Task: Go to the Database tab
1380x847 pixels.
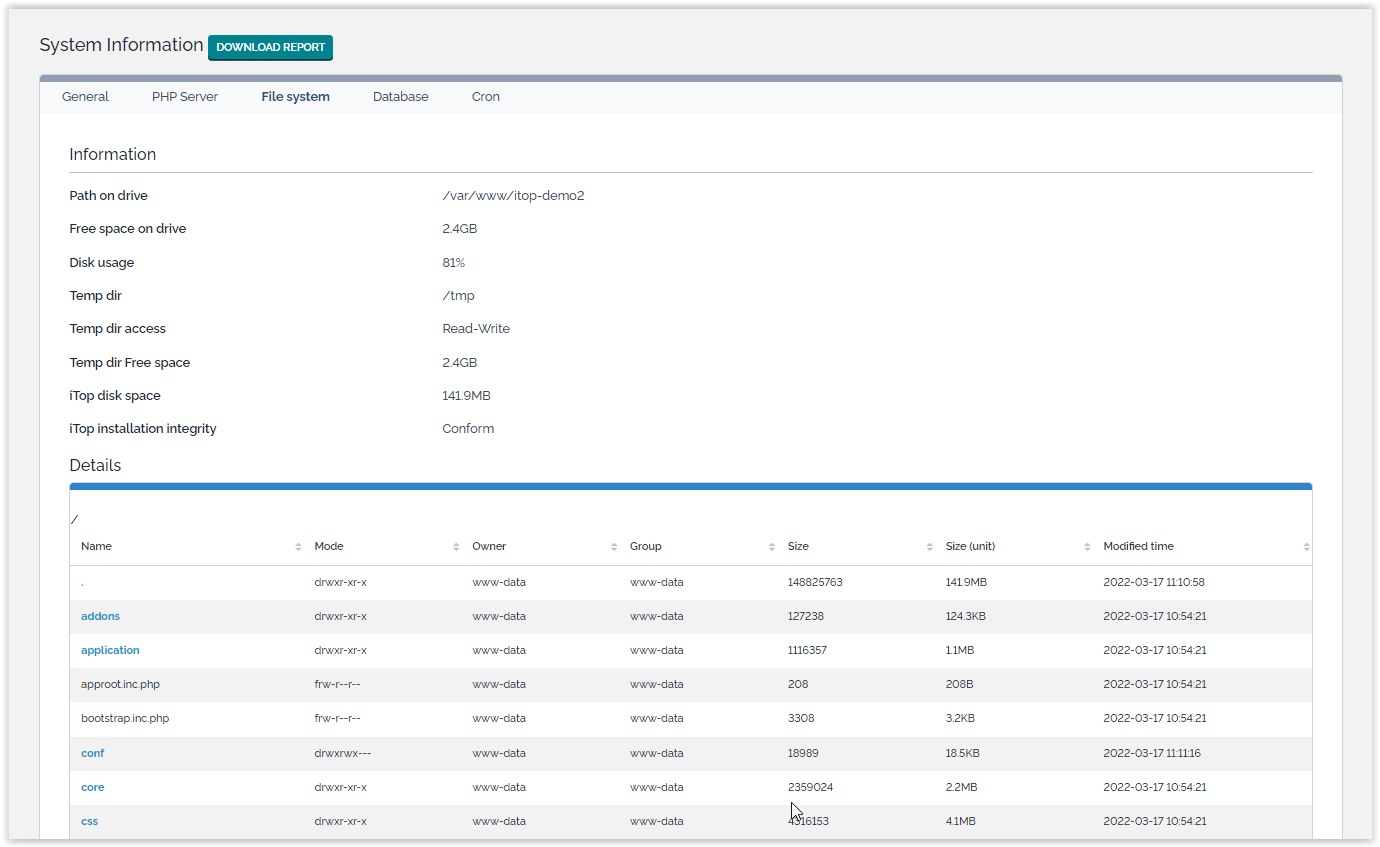Action: click(x=400, y=97)
